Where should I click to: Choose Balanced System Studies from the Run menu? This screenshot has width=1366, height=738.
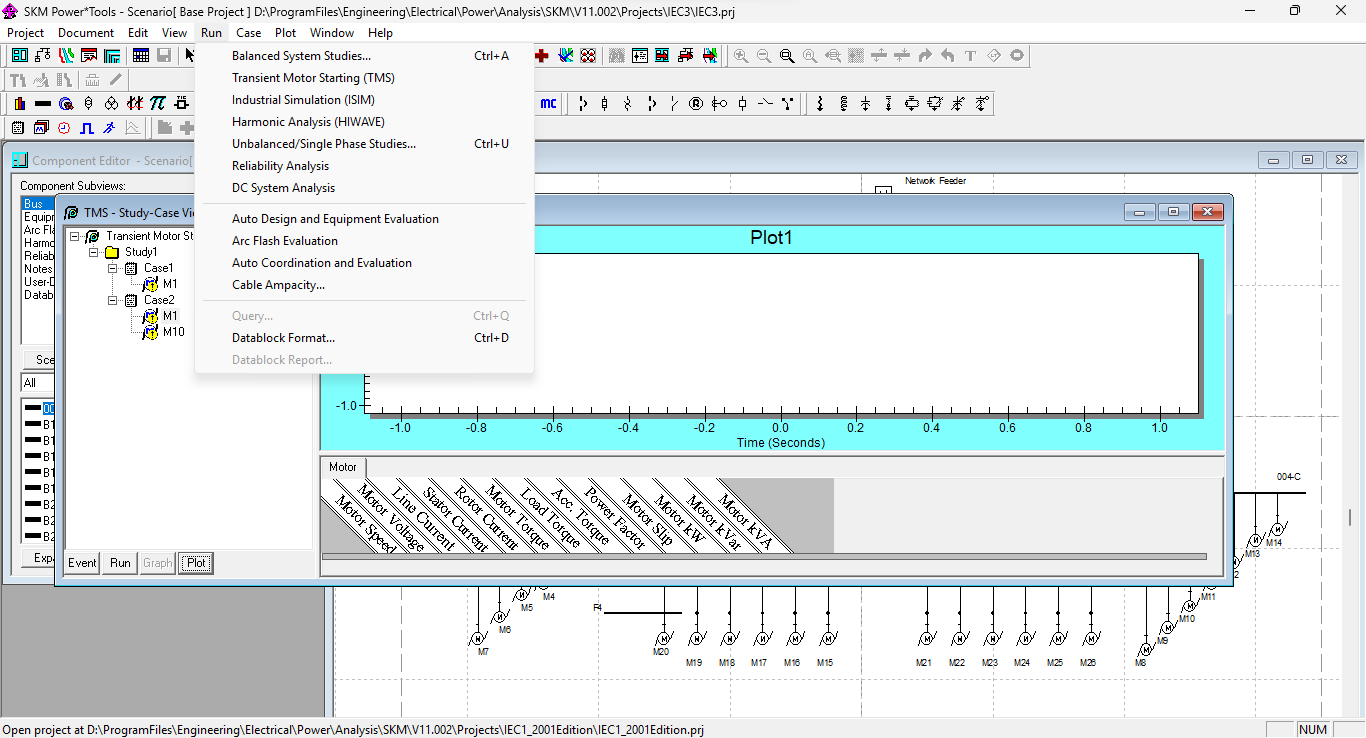pos(364,56)
